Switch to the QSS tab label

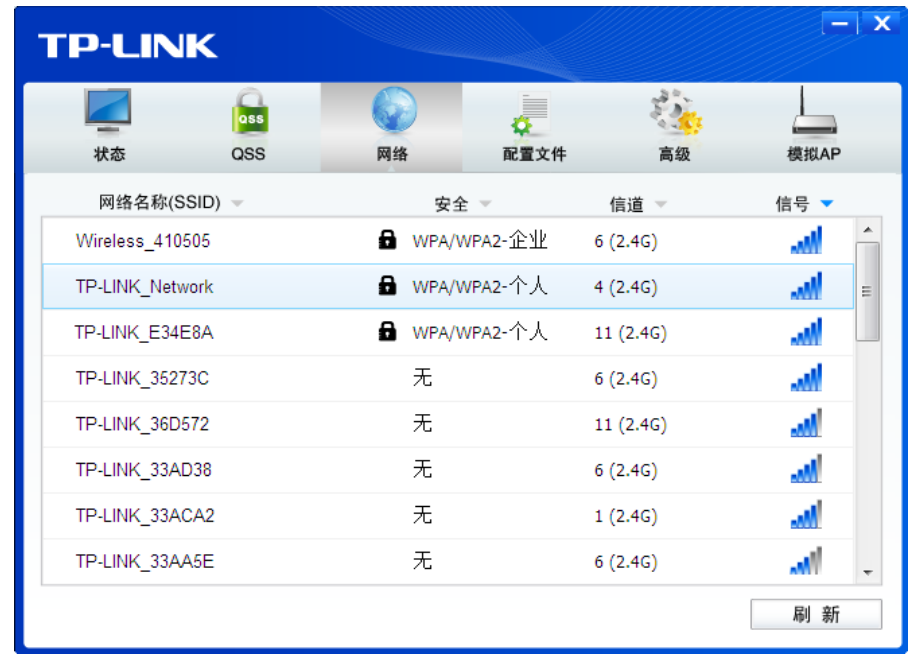248,154
